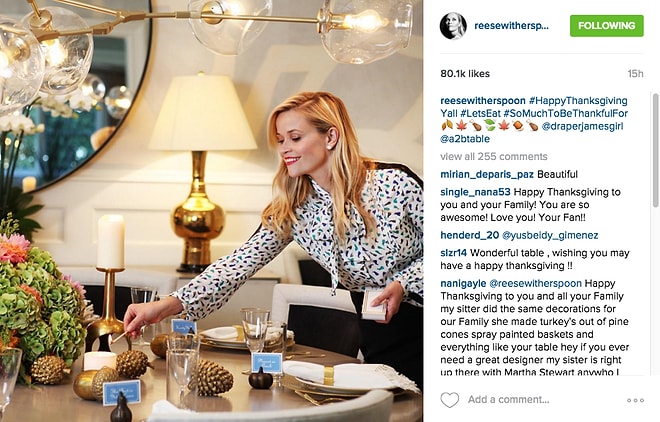The image size is (660, 422).
Task: Click the comments scrollbar thumb
Action: 656,149
